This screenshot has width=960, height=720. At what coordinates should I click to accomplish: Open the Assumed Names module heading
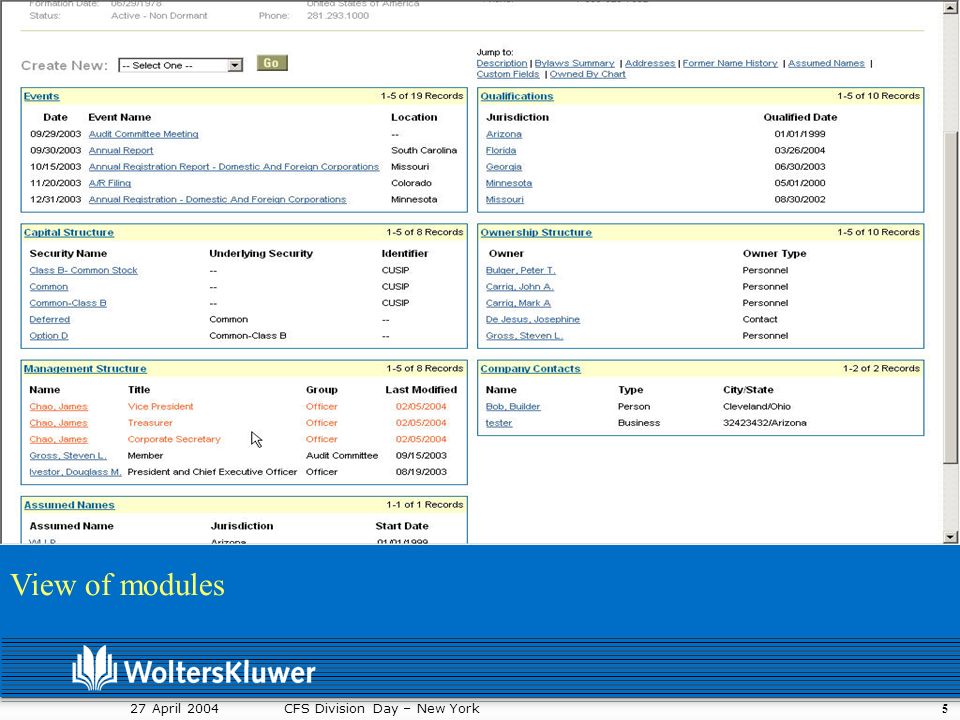pyautogui.click(x=69, y=505)
